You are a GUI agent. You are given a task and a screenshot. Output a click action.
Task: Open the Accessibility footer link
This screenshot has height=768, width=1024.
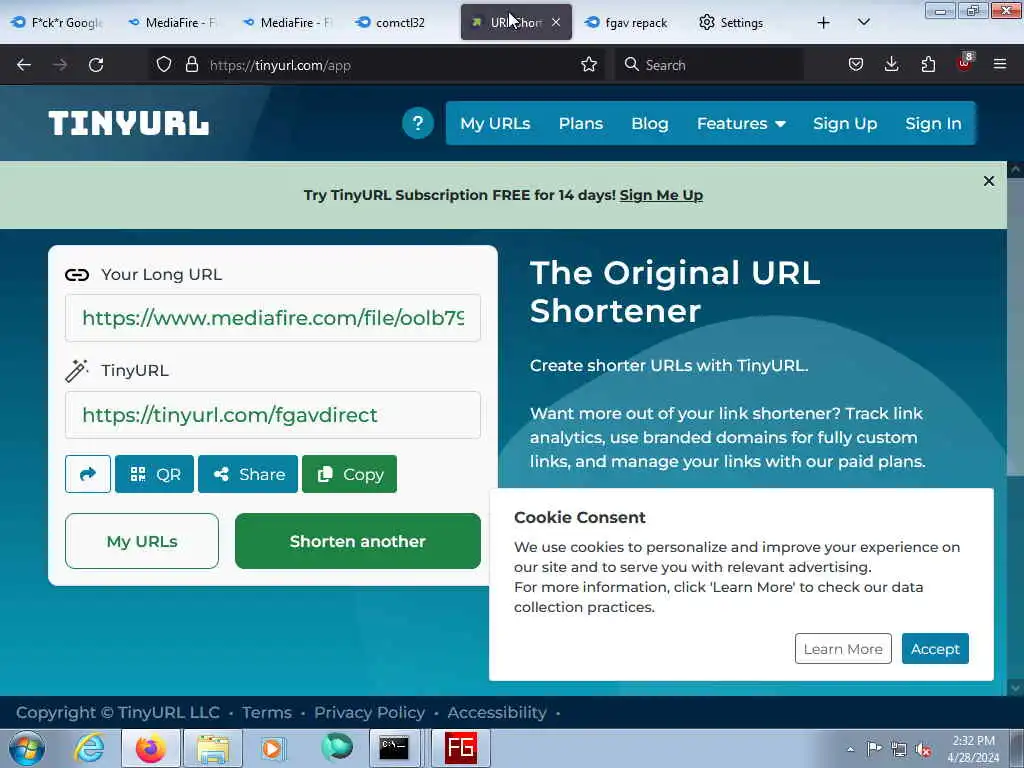click(x=497, y=712)
